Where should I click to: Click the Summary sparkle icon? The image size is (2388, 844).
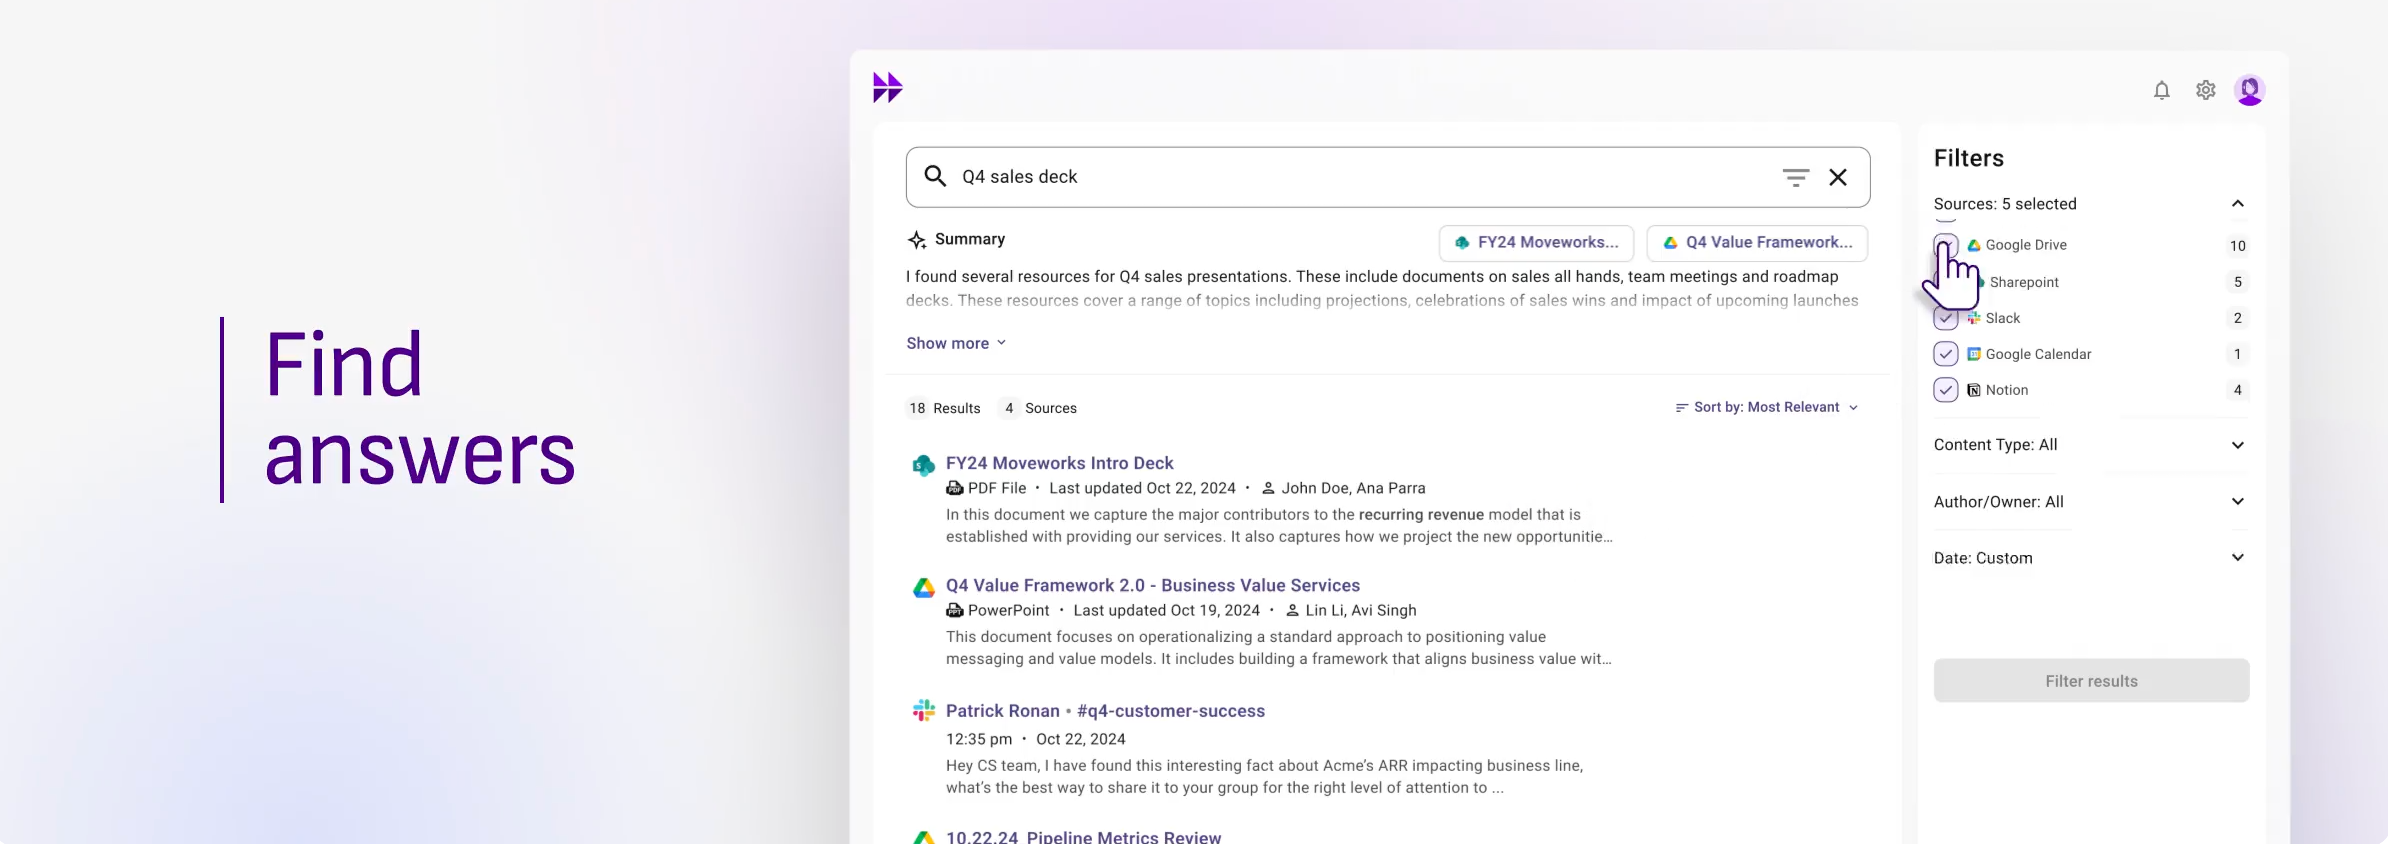916,240
